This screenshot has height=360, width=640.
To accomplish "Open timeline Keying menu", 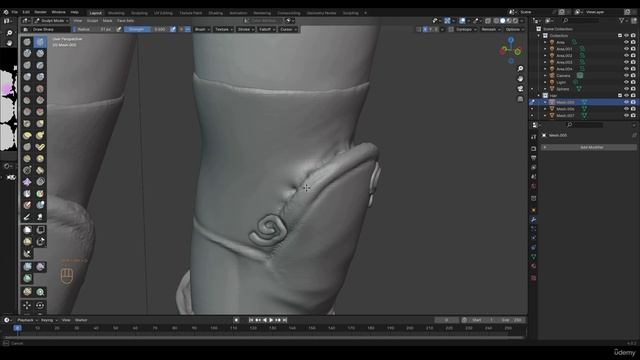I will point(49,320).
